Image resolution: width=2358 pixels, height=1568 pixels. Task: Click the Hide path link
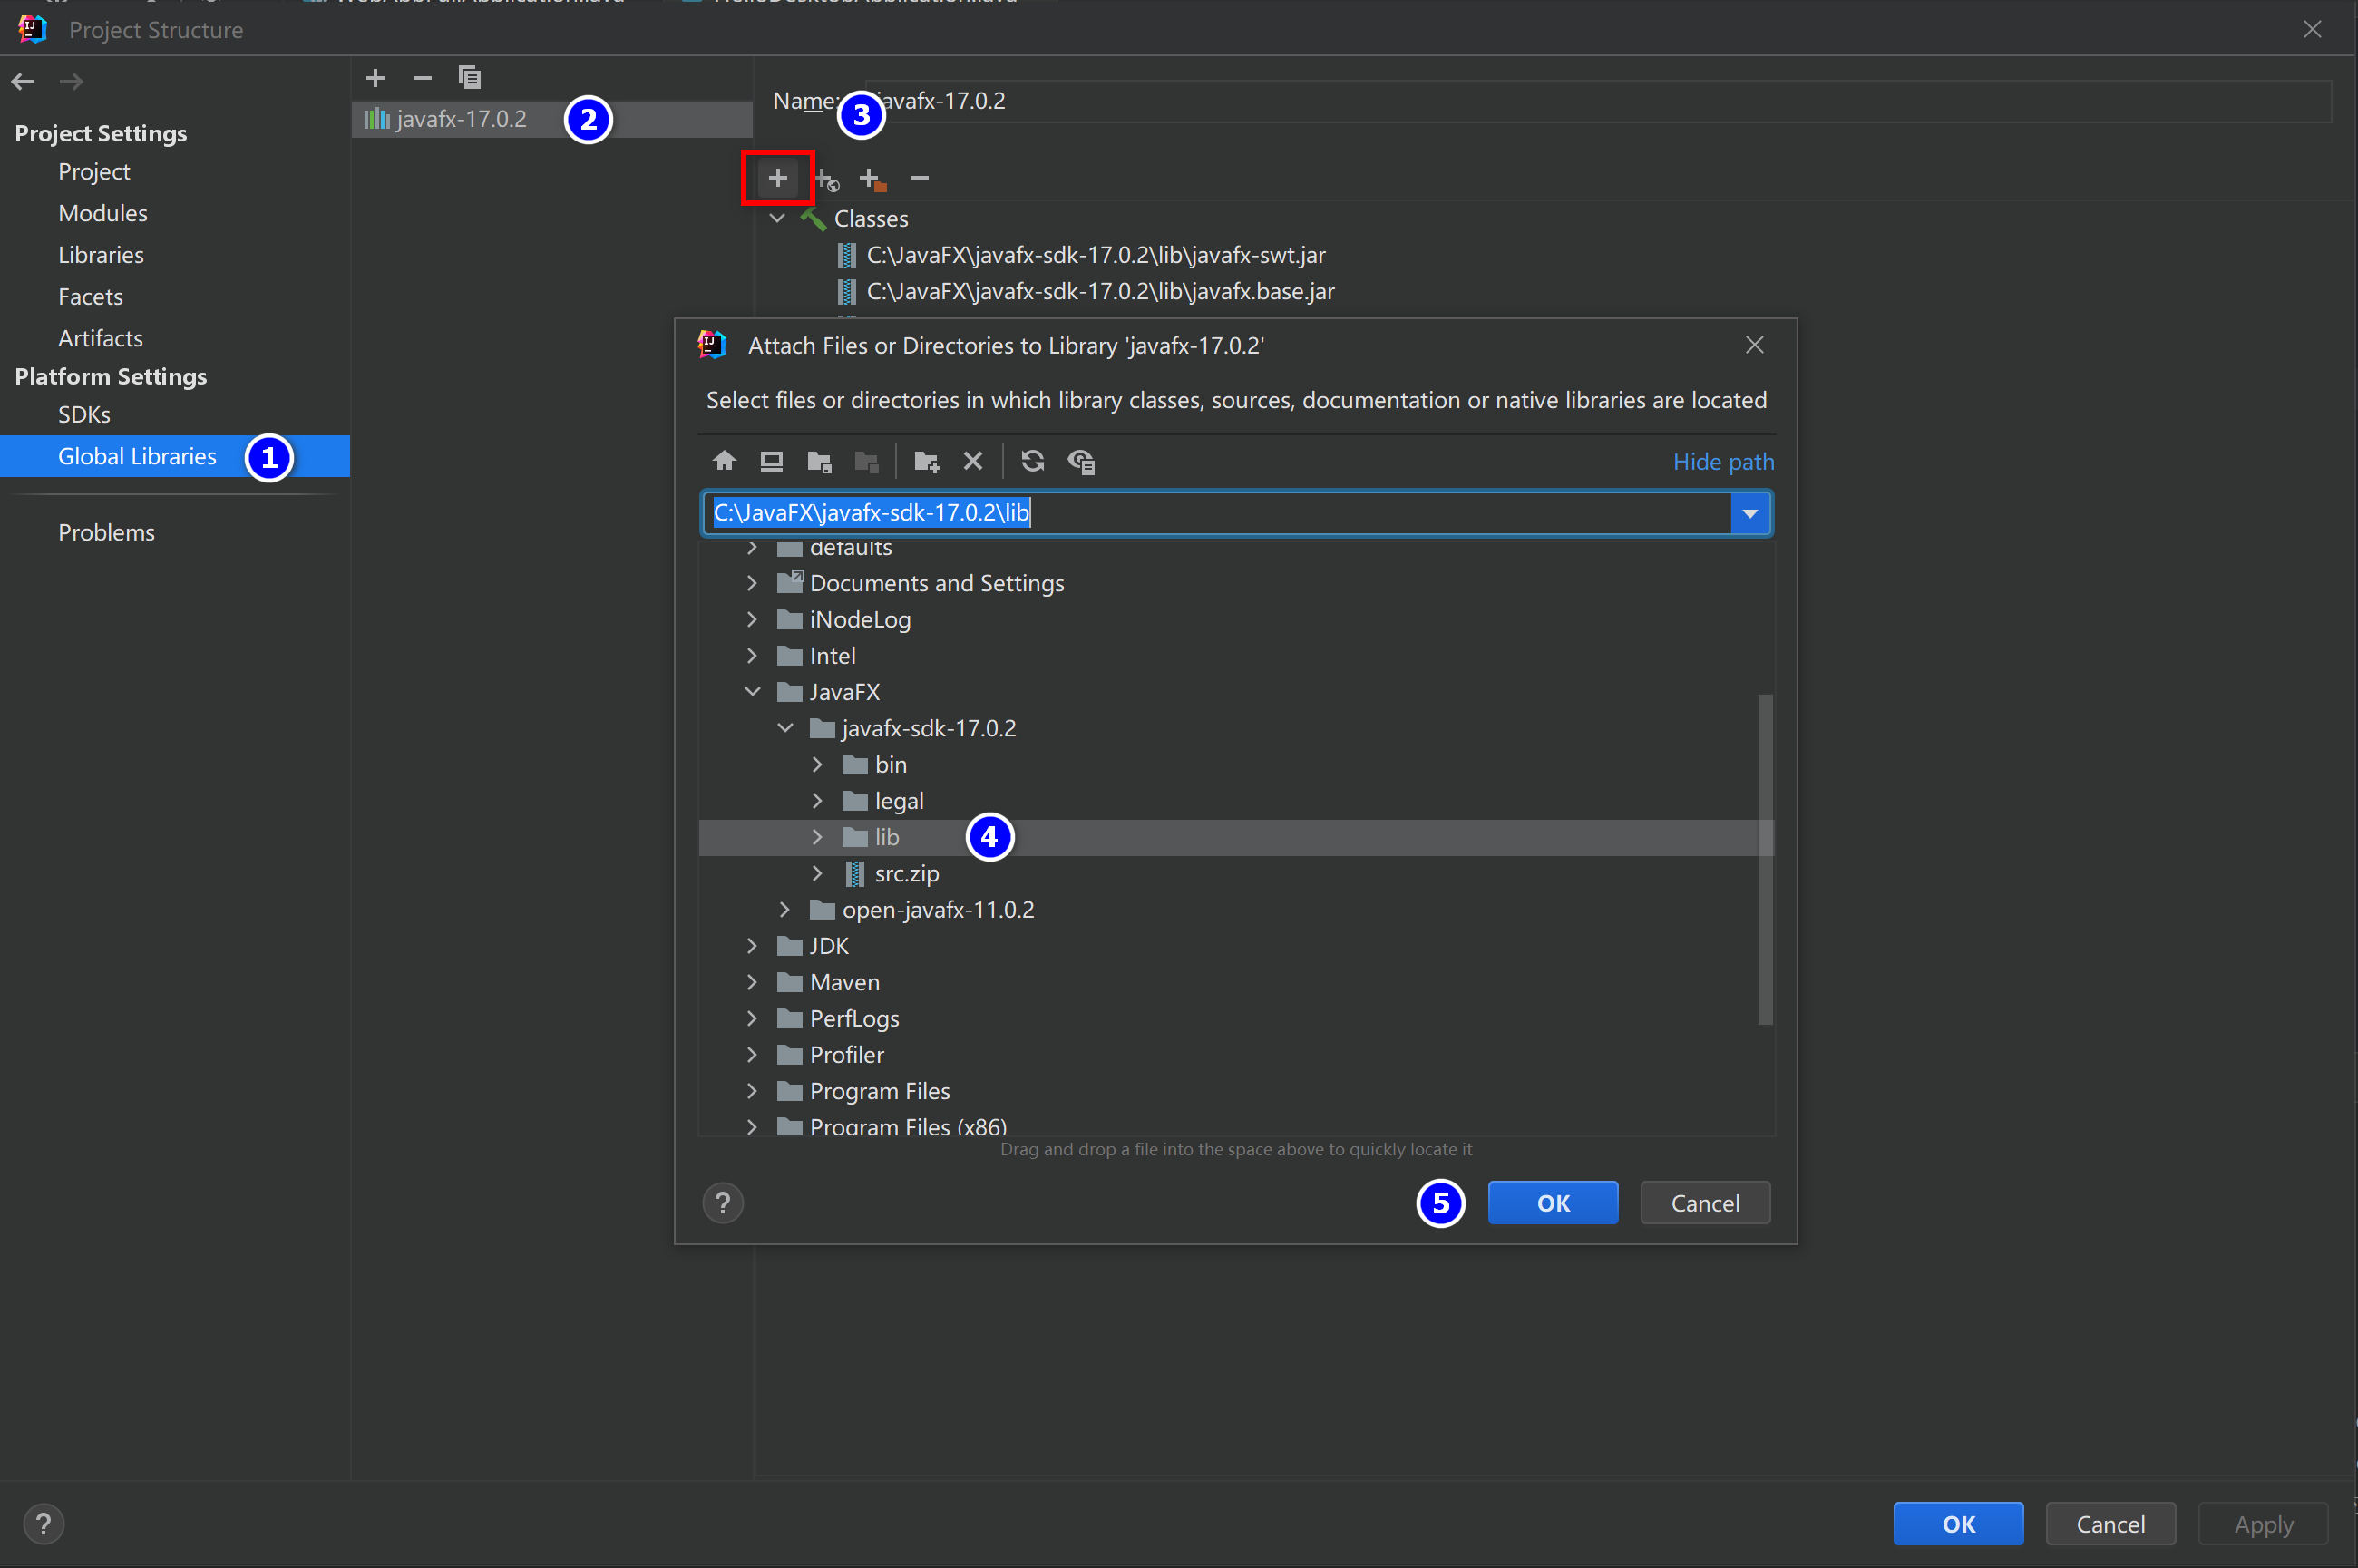1723,461
